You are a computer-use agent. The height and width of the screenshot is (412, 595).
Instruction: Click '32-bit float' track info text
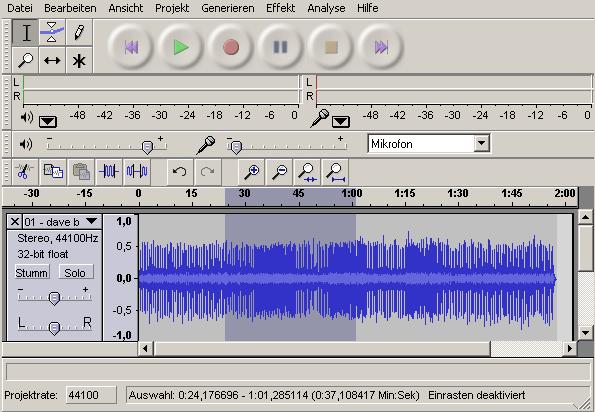tap(42, 254)
